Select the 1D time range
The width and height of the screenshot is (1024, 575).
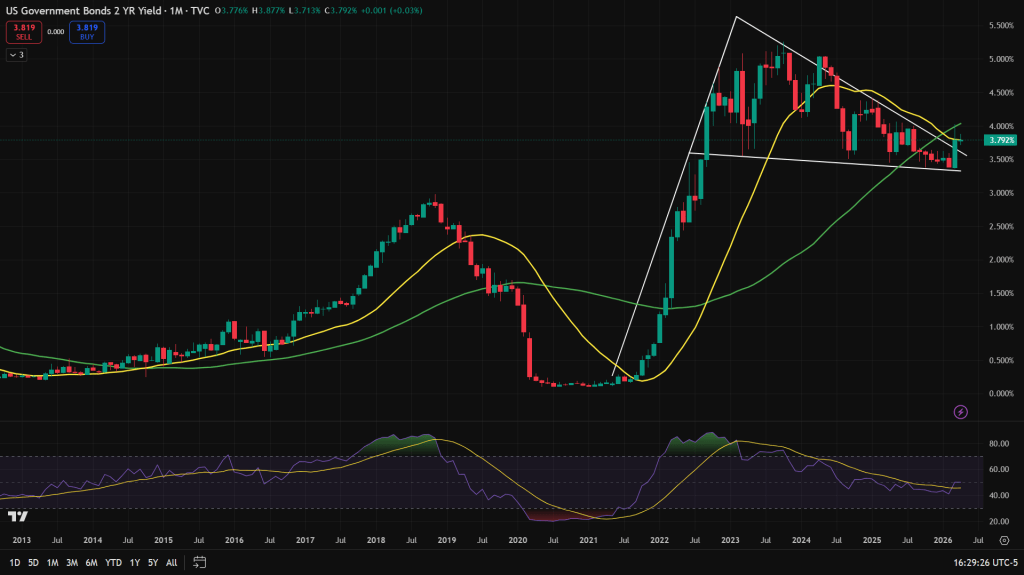pyautogui.click(x=16, y=562)
